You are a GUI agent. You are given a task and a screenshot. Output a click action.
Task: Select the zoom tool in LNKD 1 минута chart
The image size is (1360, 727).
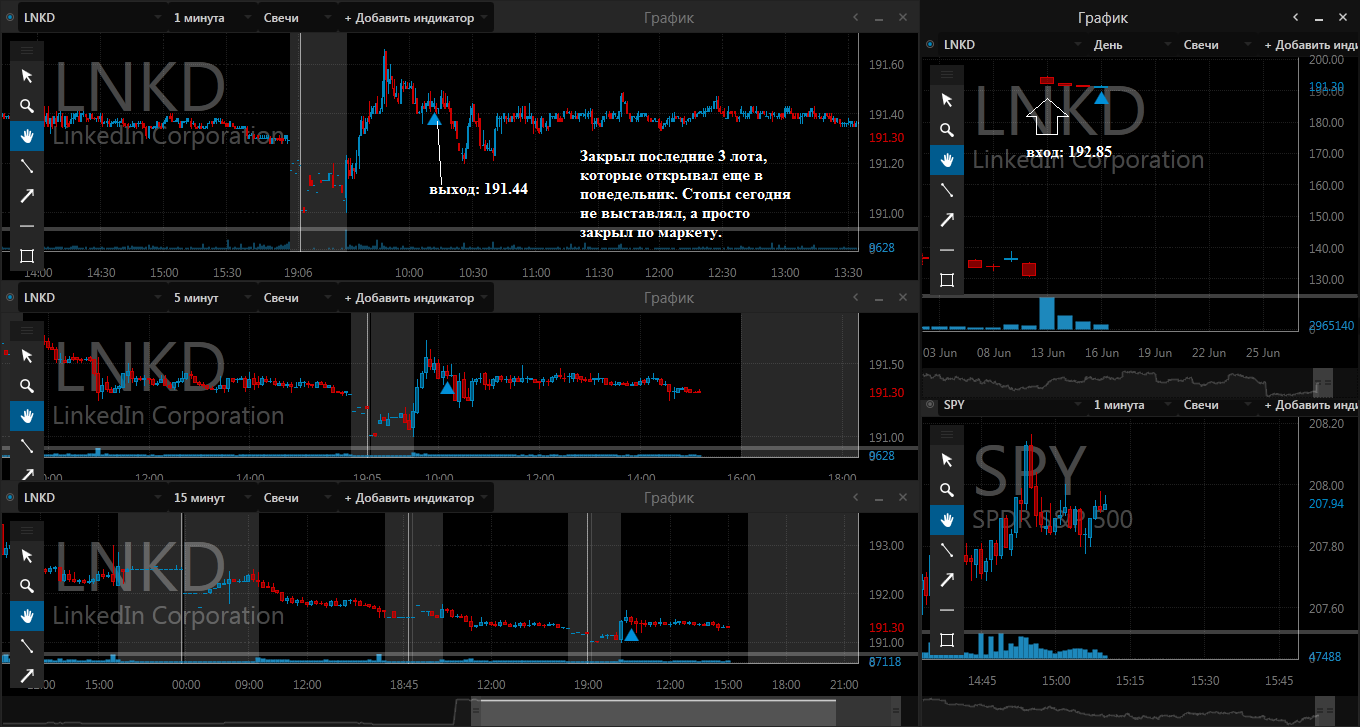coord(27,105)
